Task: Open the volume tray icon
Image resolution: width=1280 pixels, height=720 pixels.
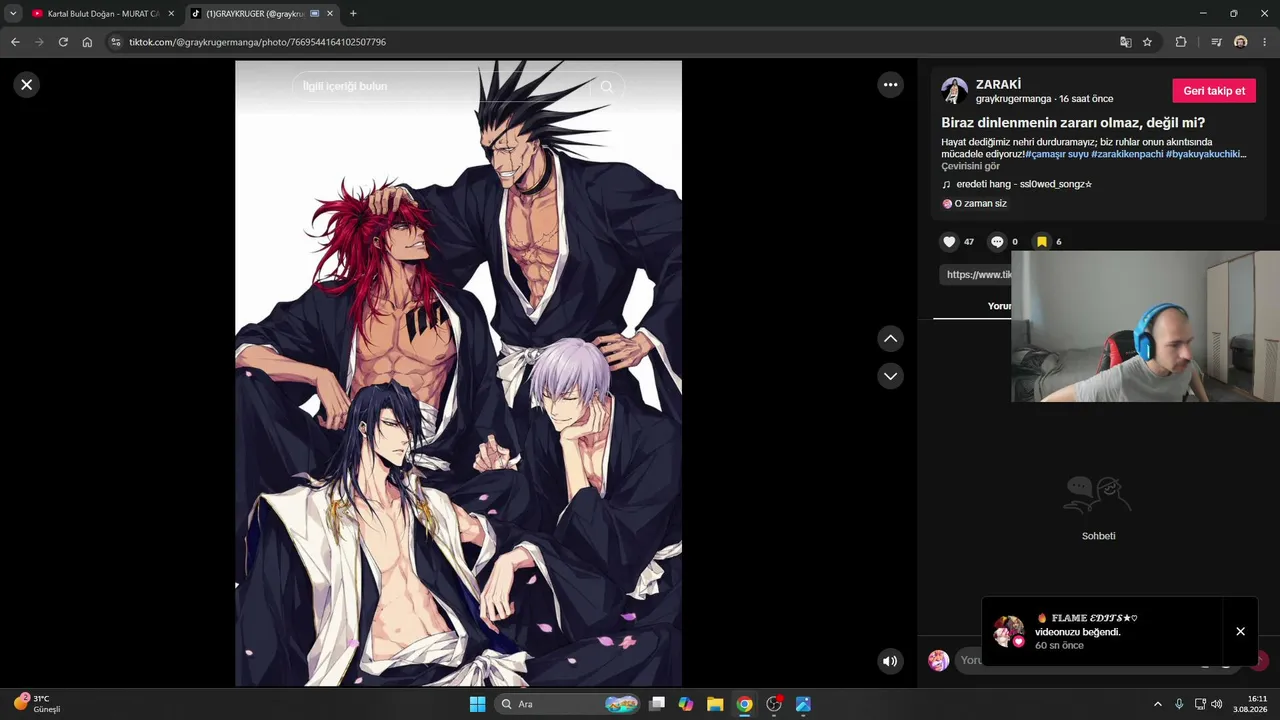Action: (1217, 704)
